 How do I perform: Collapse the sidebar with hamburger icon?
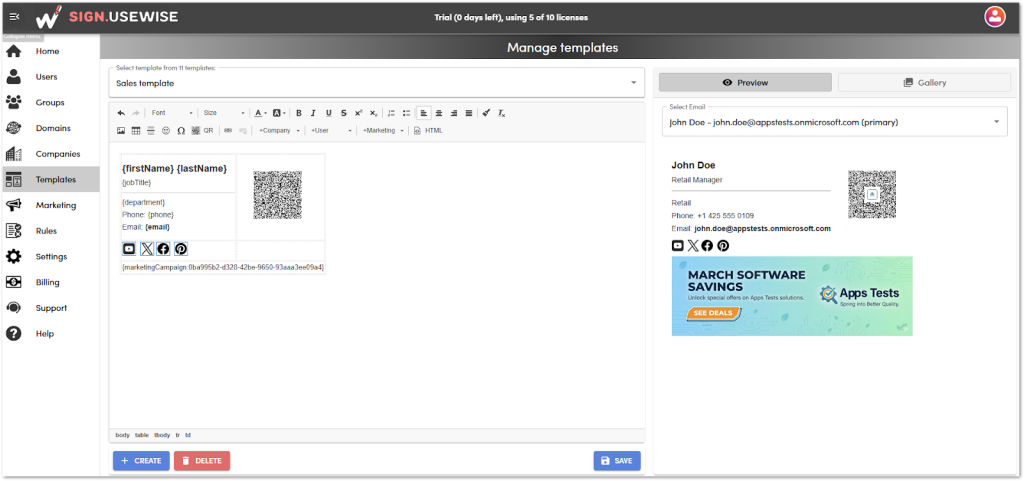click(14, 16)
